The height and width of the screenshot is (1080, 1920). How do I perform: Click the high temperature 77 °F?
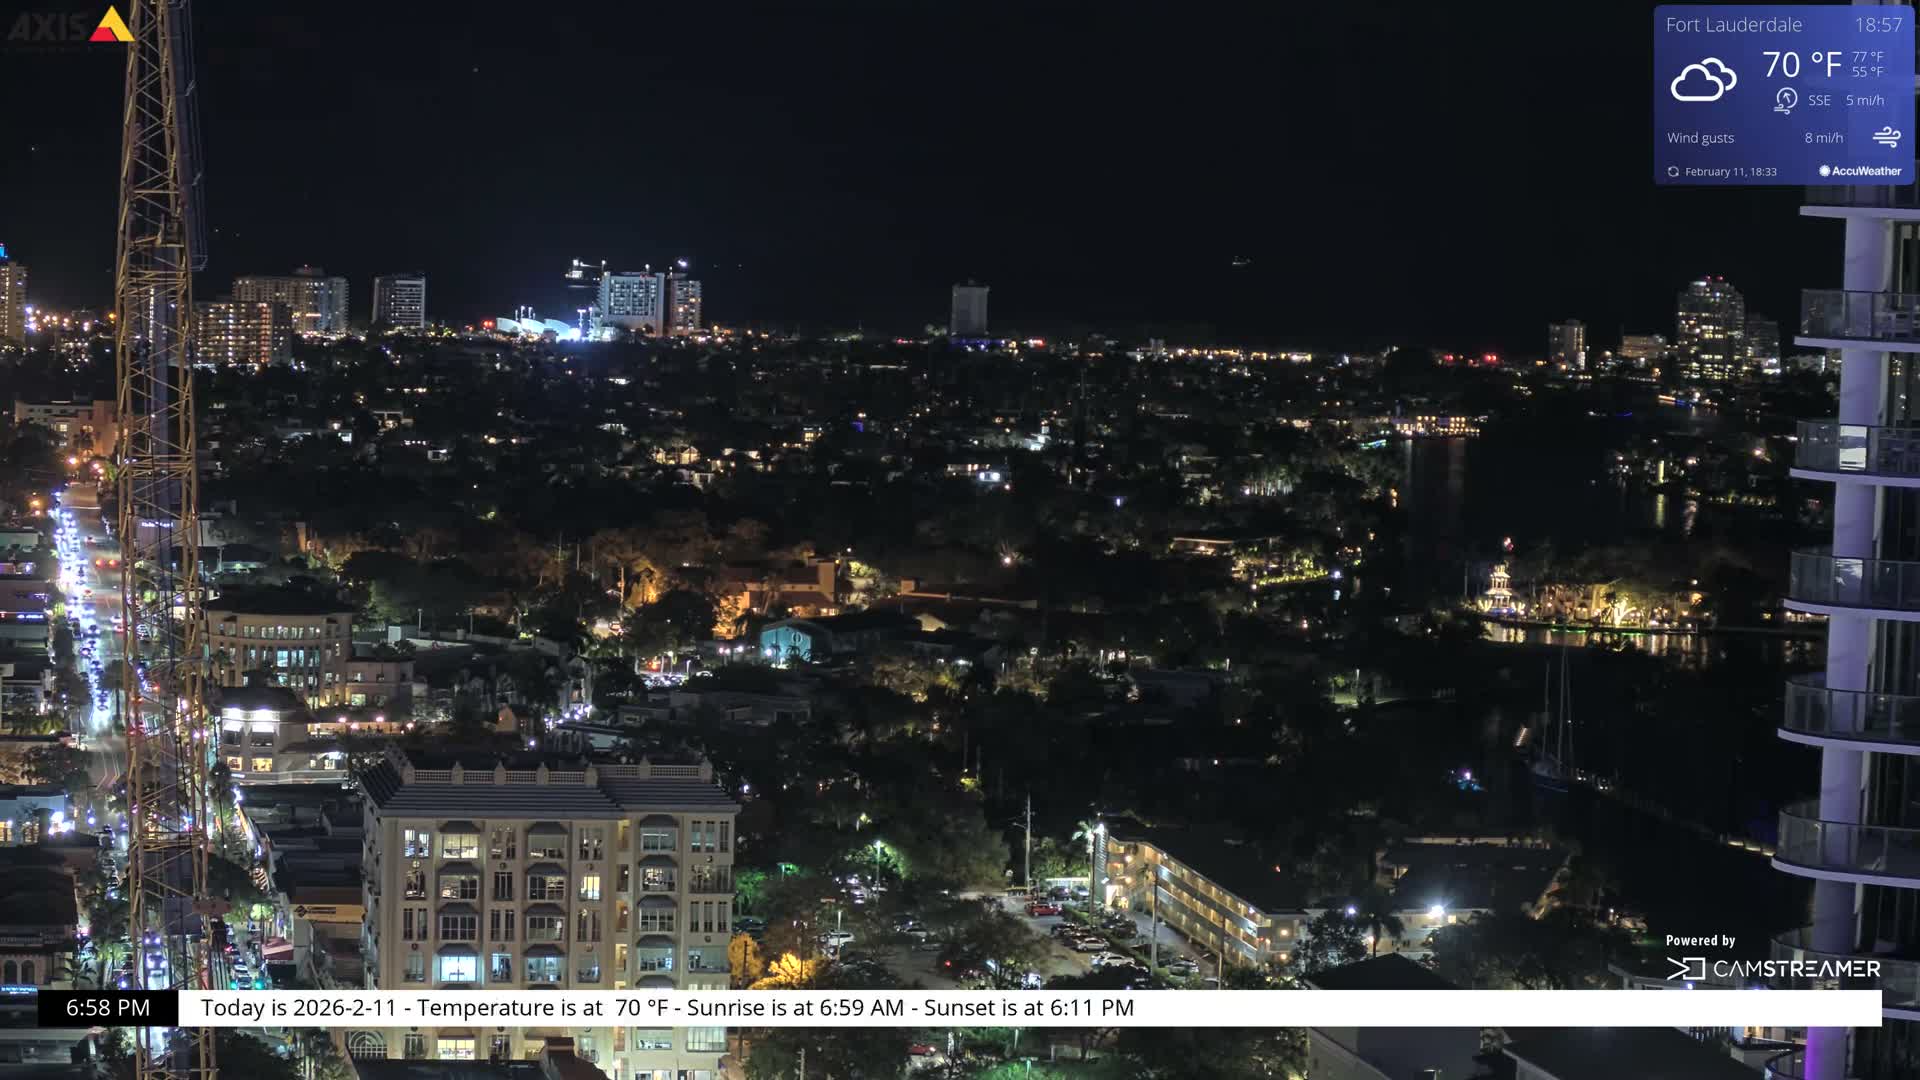(1867, 57)
